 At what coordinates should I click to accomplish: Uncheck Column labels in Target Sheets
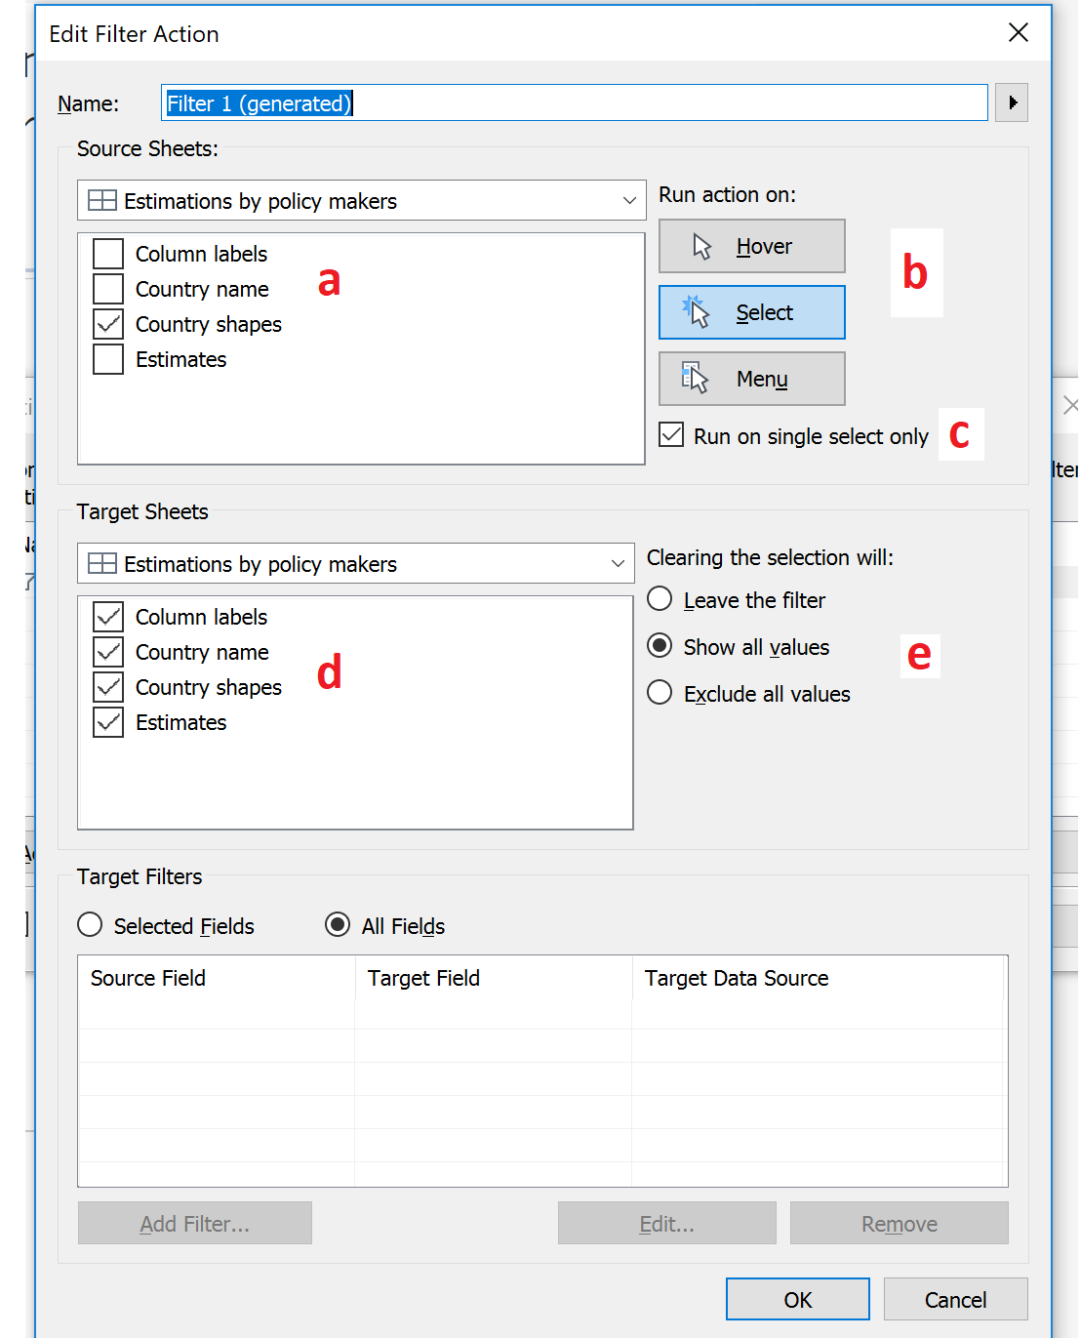108,616
